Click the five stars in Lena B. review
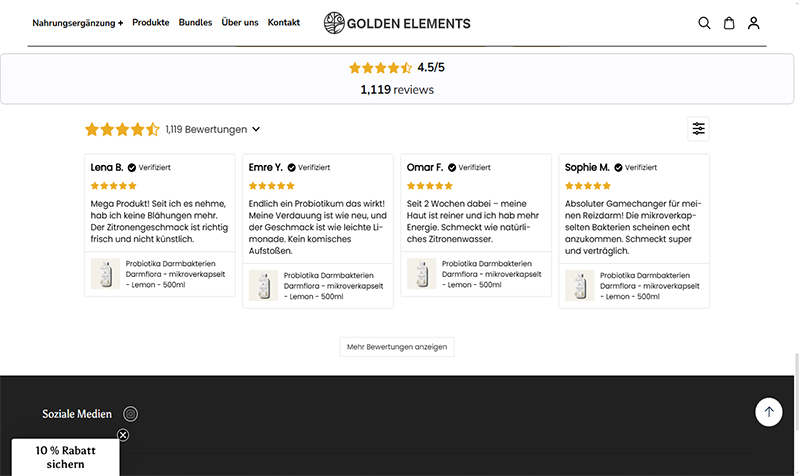This screenshot has height=476, width=800. [x=113, y=186]
